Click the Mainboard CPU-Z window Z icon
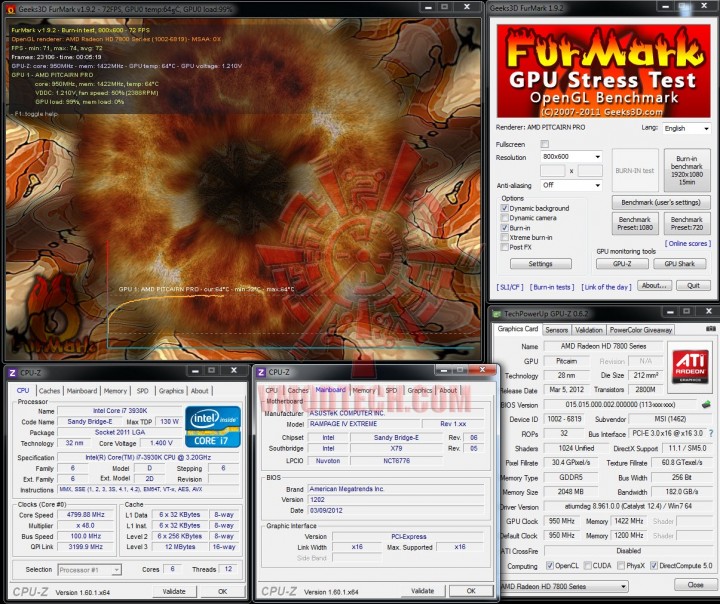Image resolution: width=720 pixels, height=604 pixels. pyautogui.click(x=261, y=372)
